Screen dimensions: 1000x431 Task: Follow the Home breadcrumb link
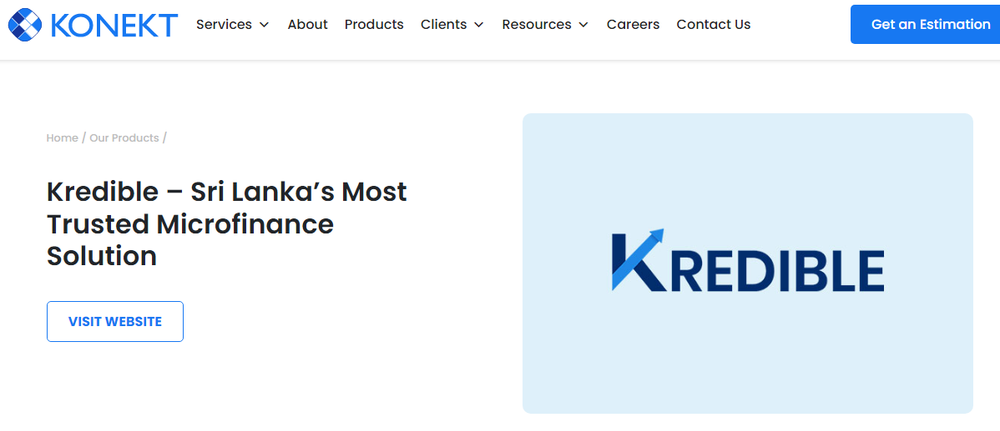(62, 138)
